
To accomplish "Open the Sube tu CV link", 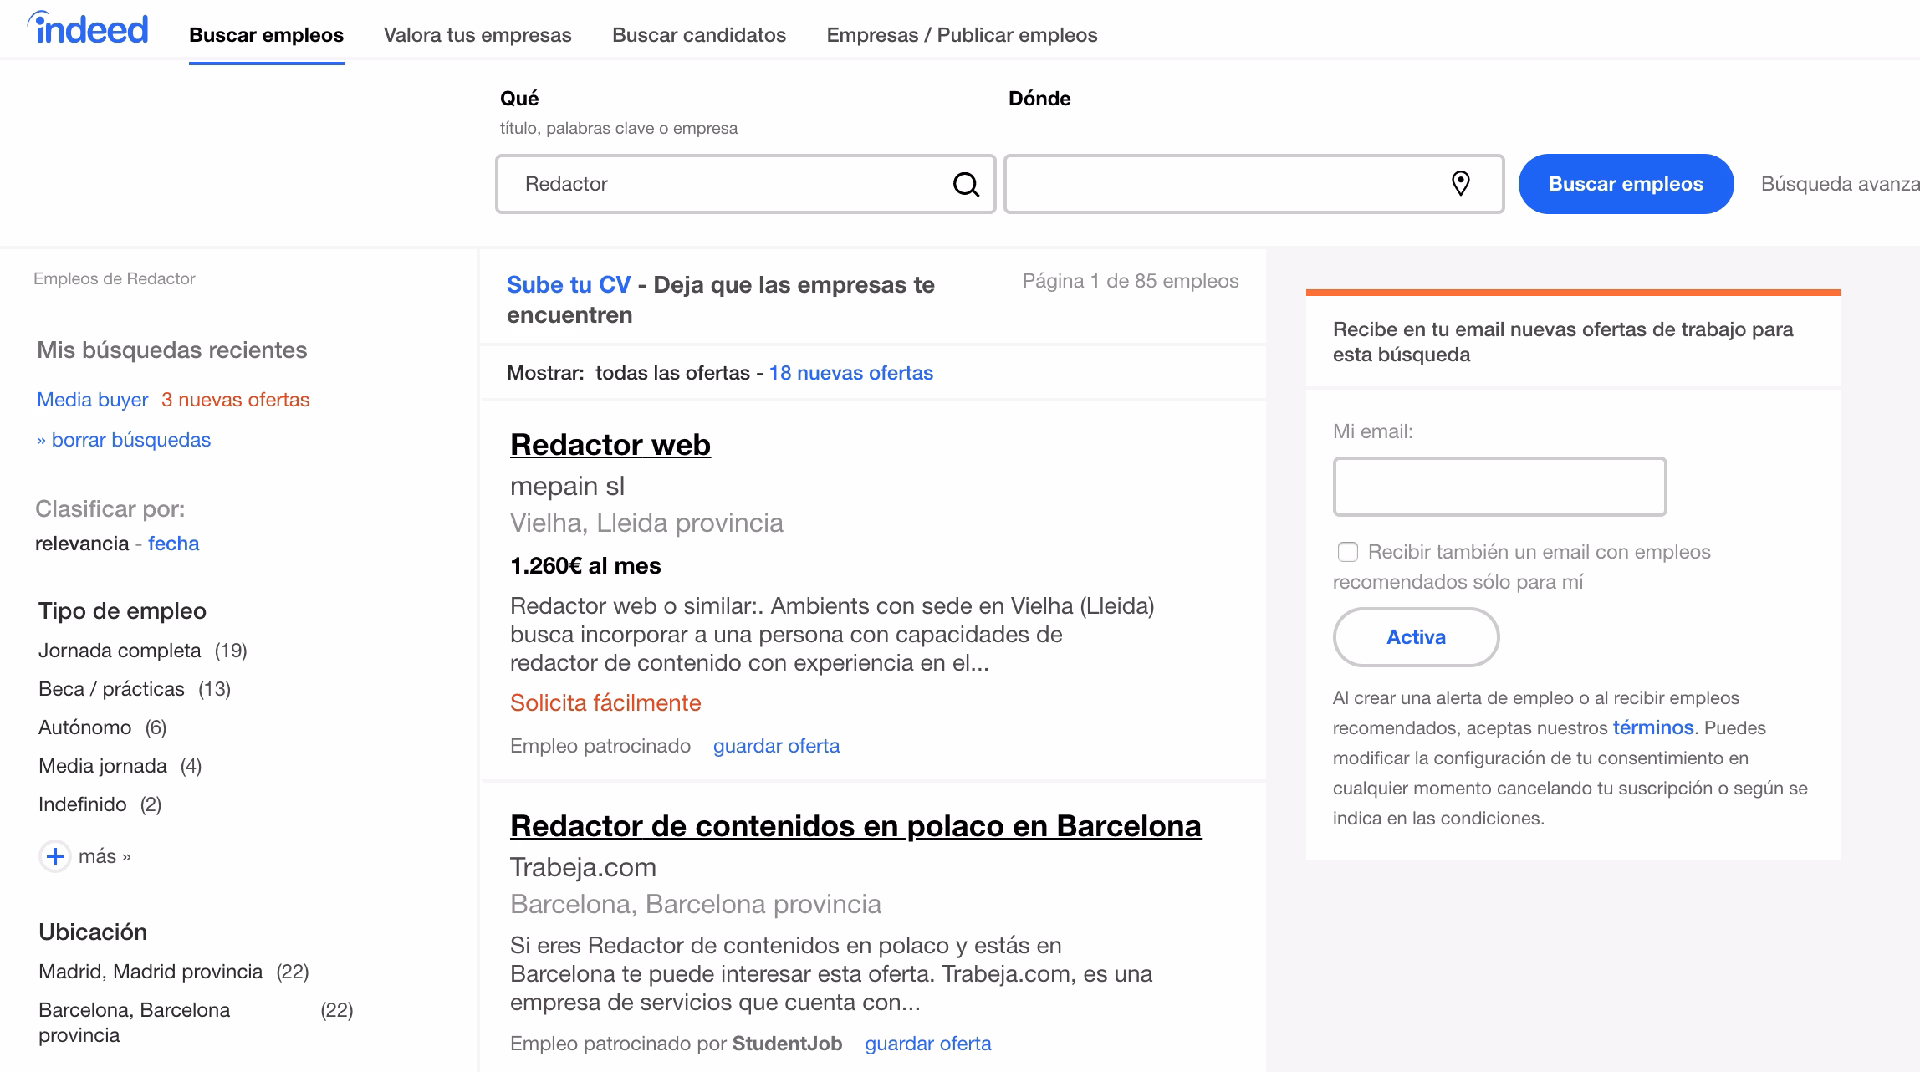I will click(568, 285).
